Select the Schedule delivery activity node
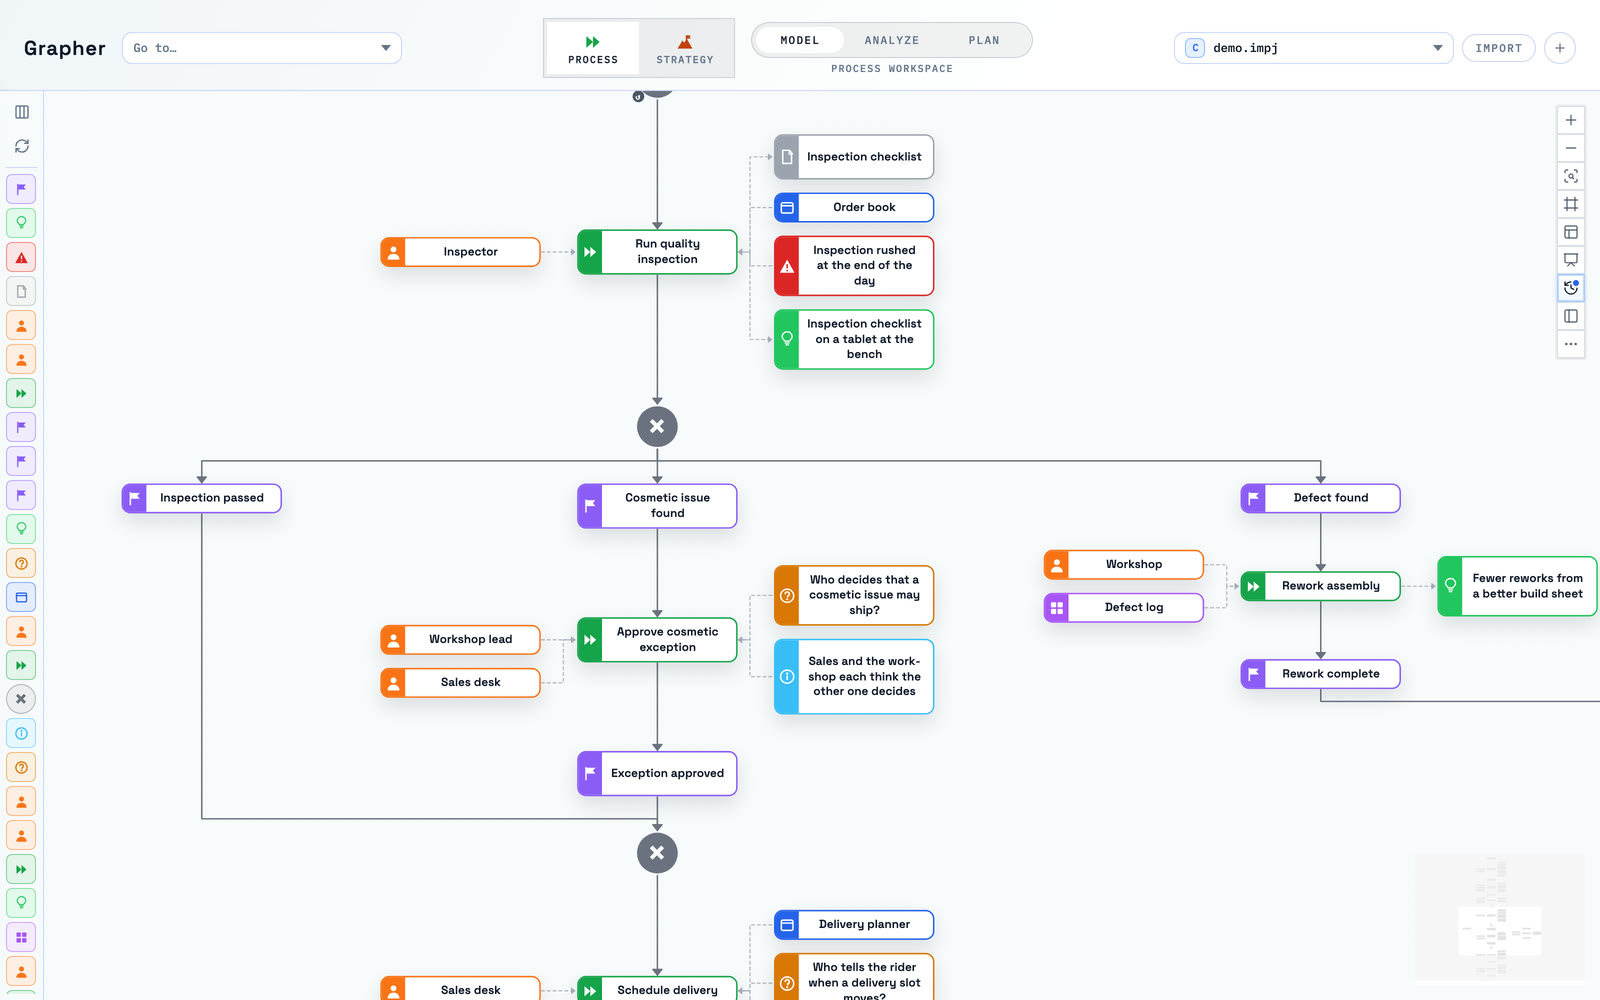The width and height of the screenshot is (1600, 1000). pos(657,989)
